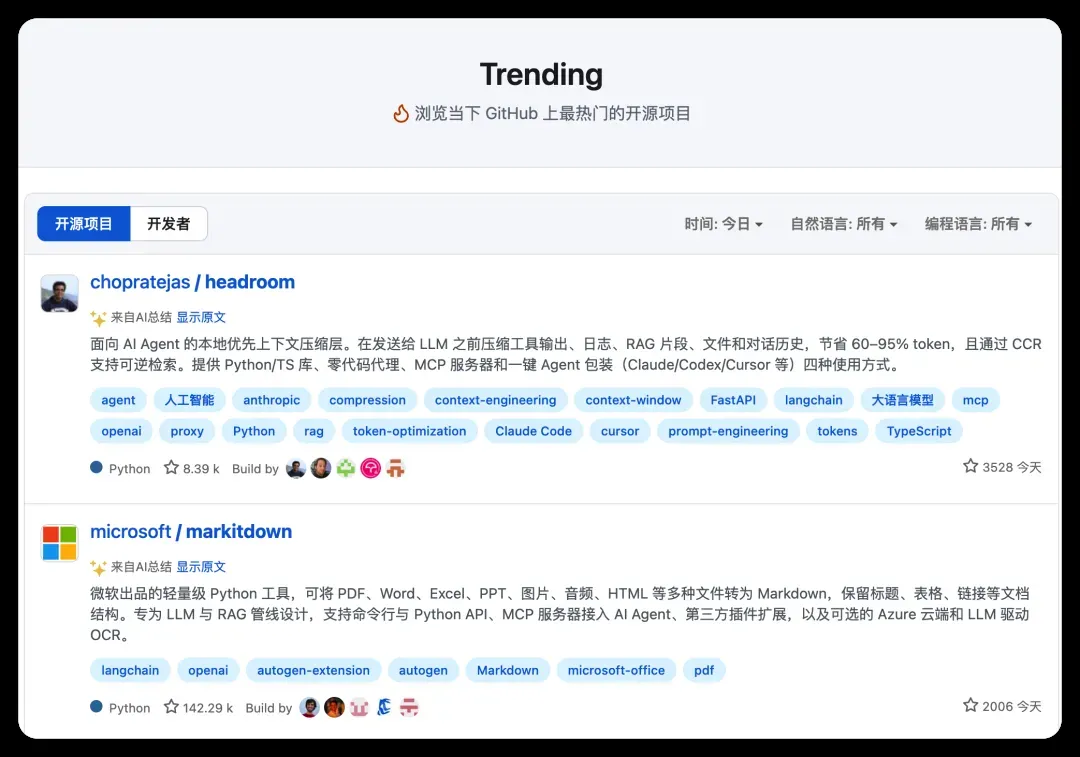Select the Markdown tag
The width and height of the screenshot is (1080, 757).
(x=508, y=670)
